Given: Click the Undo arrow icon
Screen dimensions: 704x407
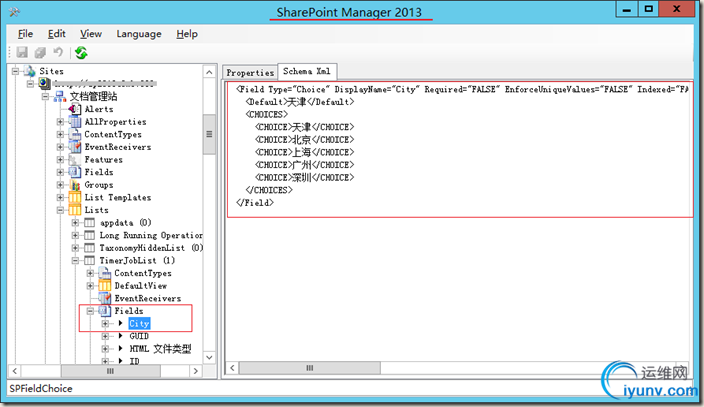Looking at the screenshot, I should pyautogui.click(x=58, y=53).
